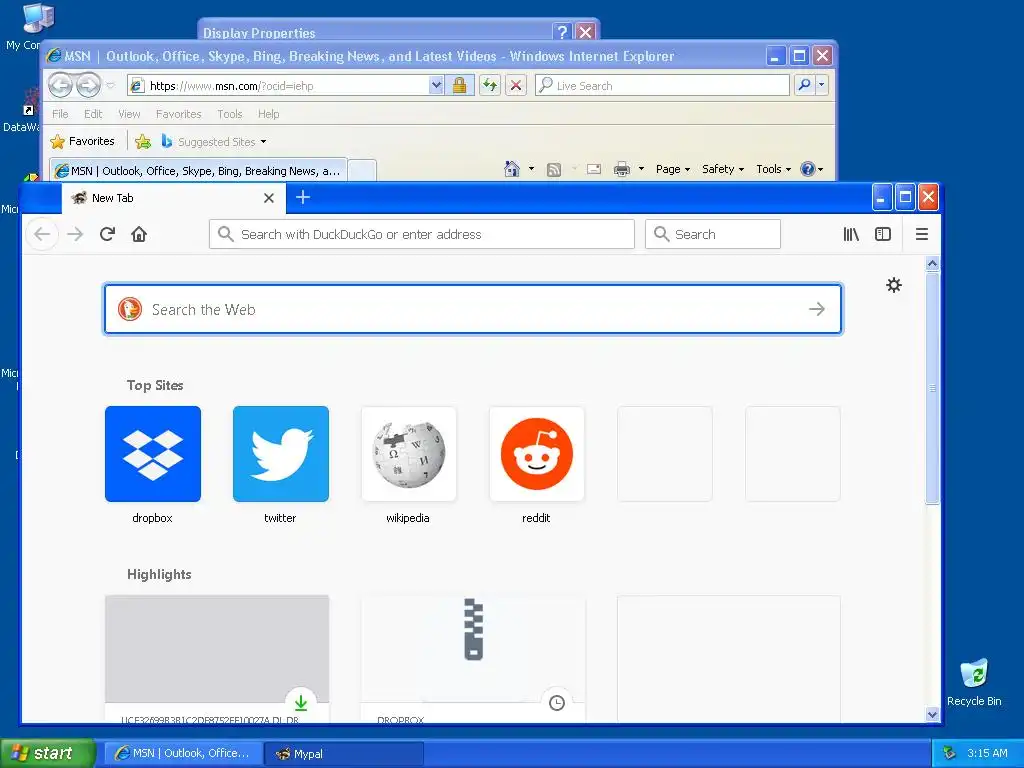1024x768 pixels.
Task: Open Recycle Bin desktop icon
Action: click(974, 682)
